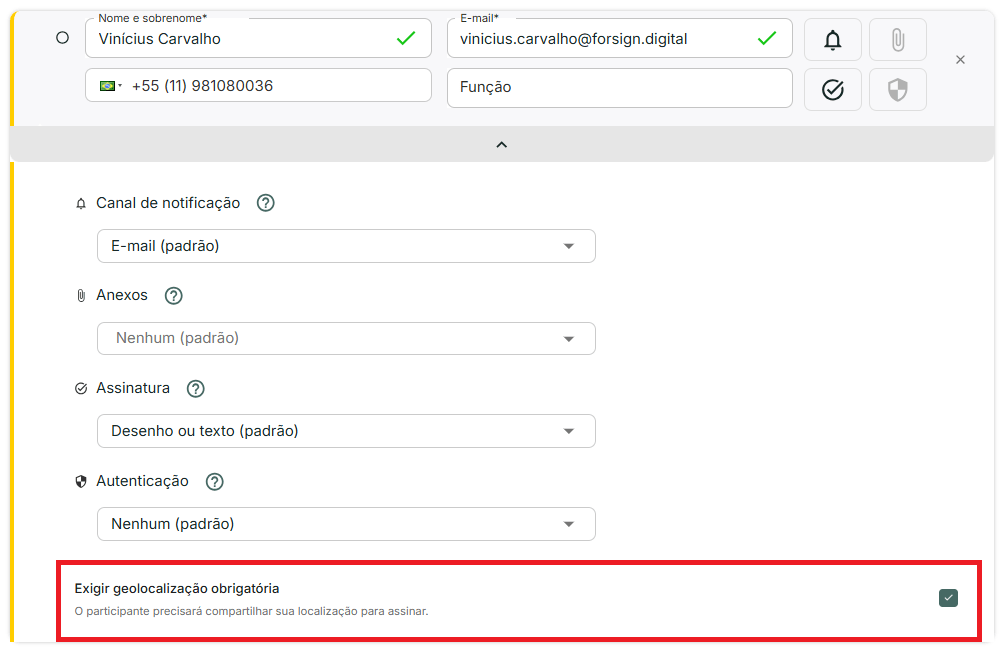Select the radio circle beside participant name

(62, 38)
